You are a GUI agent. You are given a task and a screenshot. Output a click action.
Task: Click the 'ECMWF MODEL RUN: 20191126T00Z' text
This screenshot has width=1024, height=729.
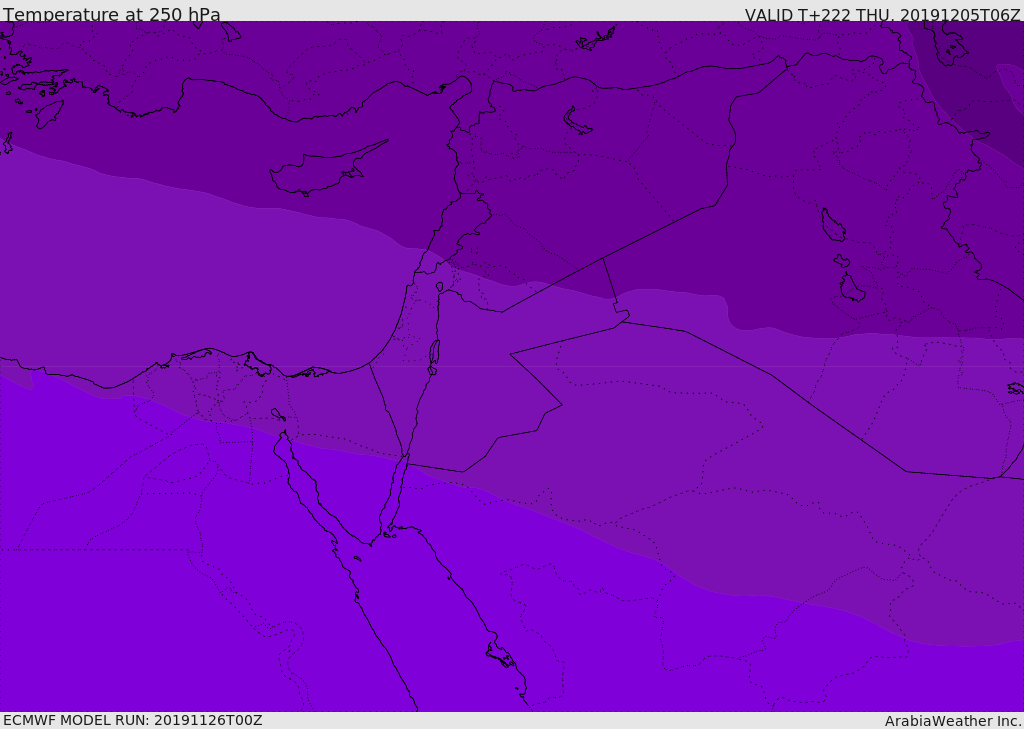(133, 720)
